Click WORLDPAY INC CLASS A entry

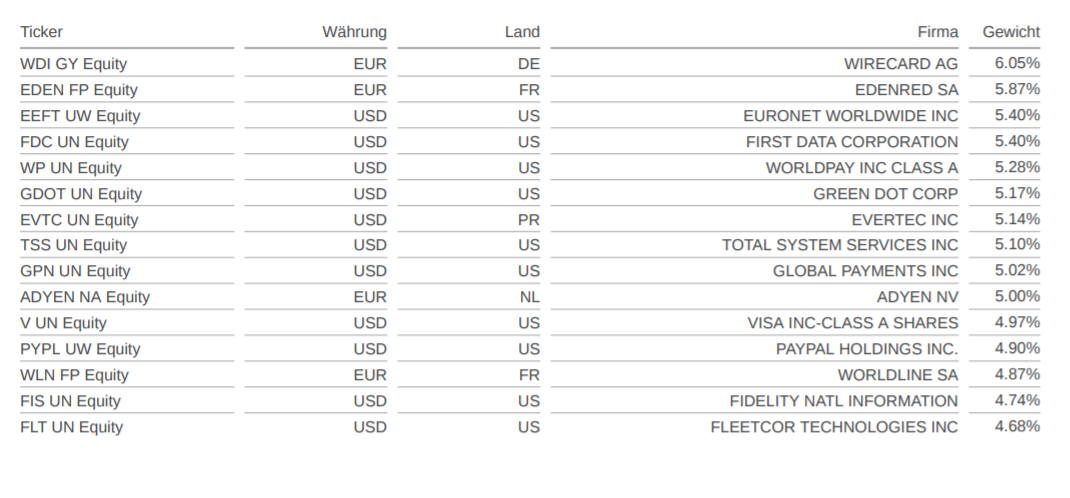(862, 168)
